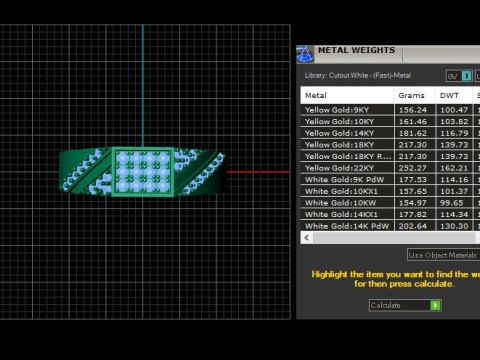Click the horizontal scrollbar track of metal table
480x360 pixels.
[394, 238]
